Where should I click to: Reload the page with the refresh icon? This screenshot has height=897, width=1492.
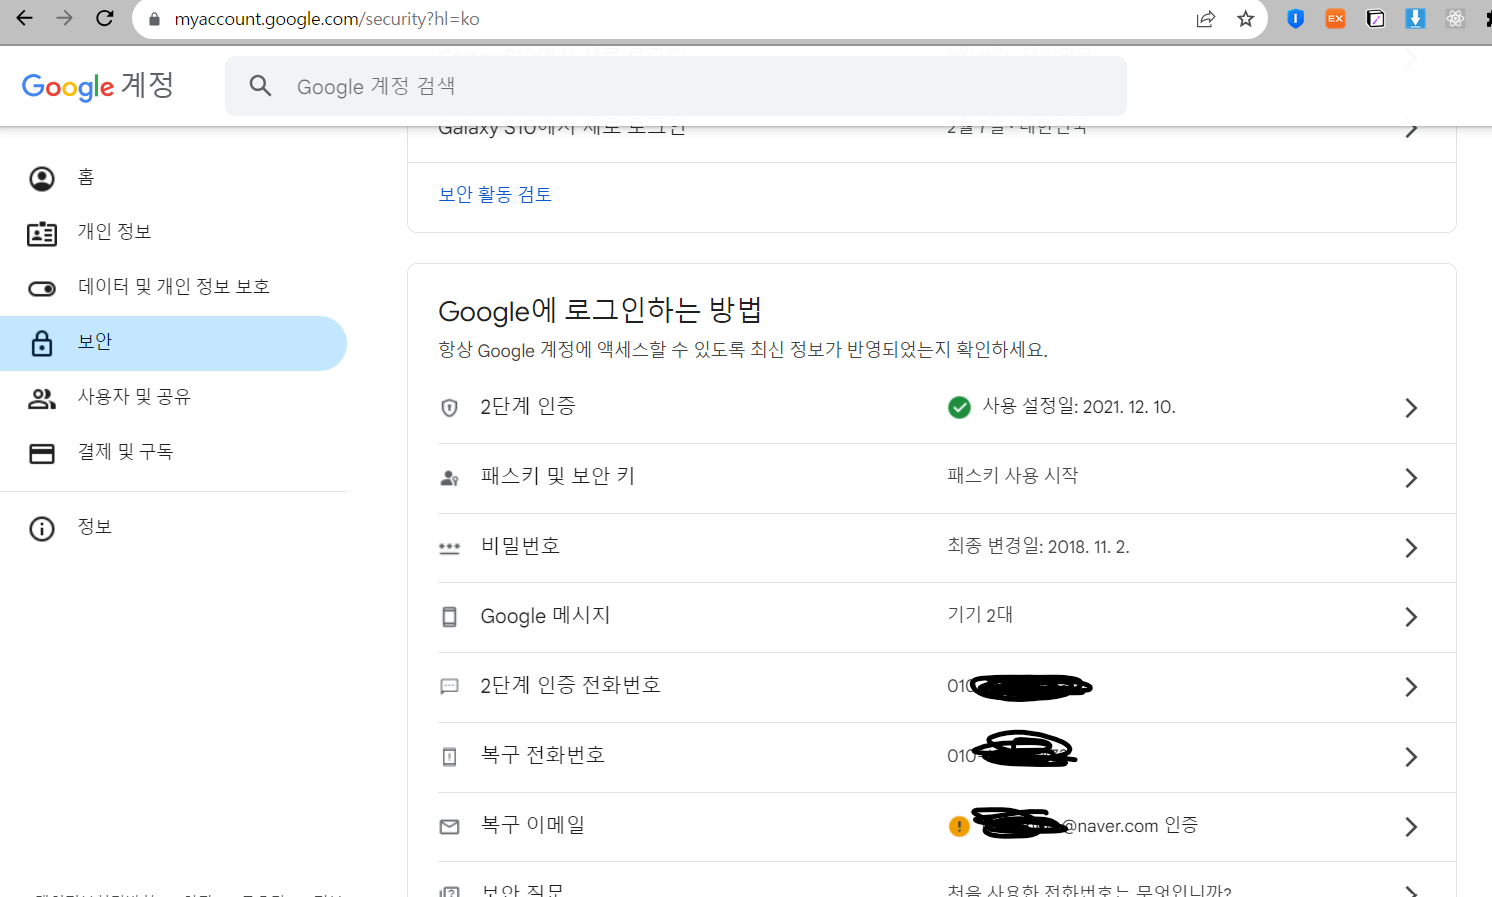(105, 18)
